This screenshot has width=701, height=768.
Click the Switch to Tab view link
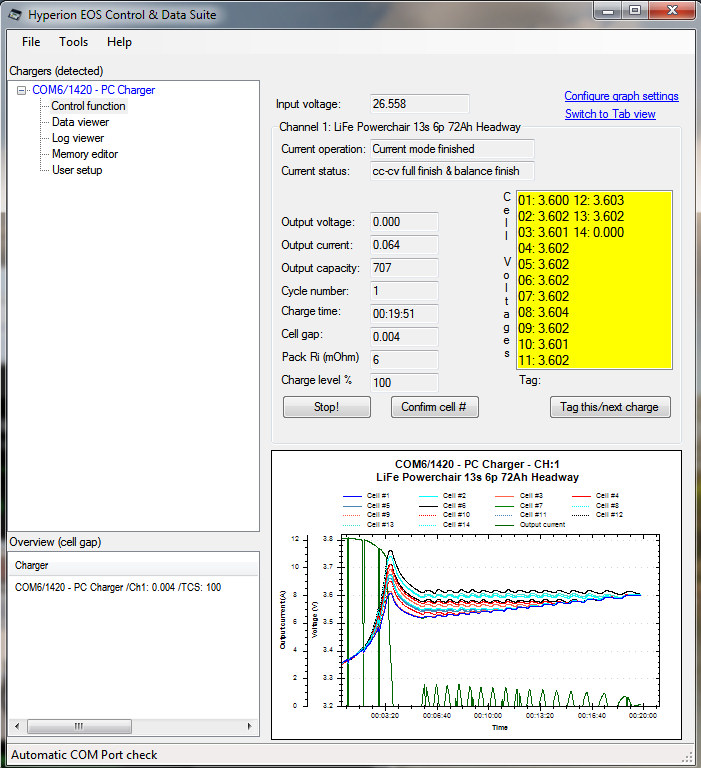pos(610,114)
